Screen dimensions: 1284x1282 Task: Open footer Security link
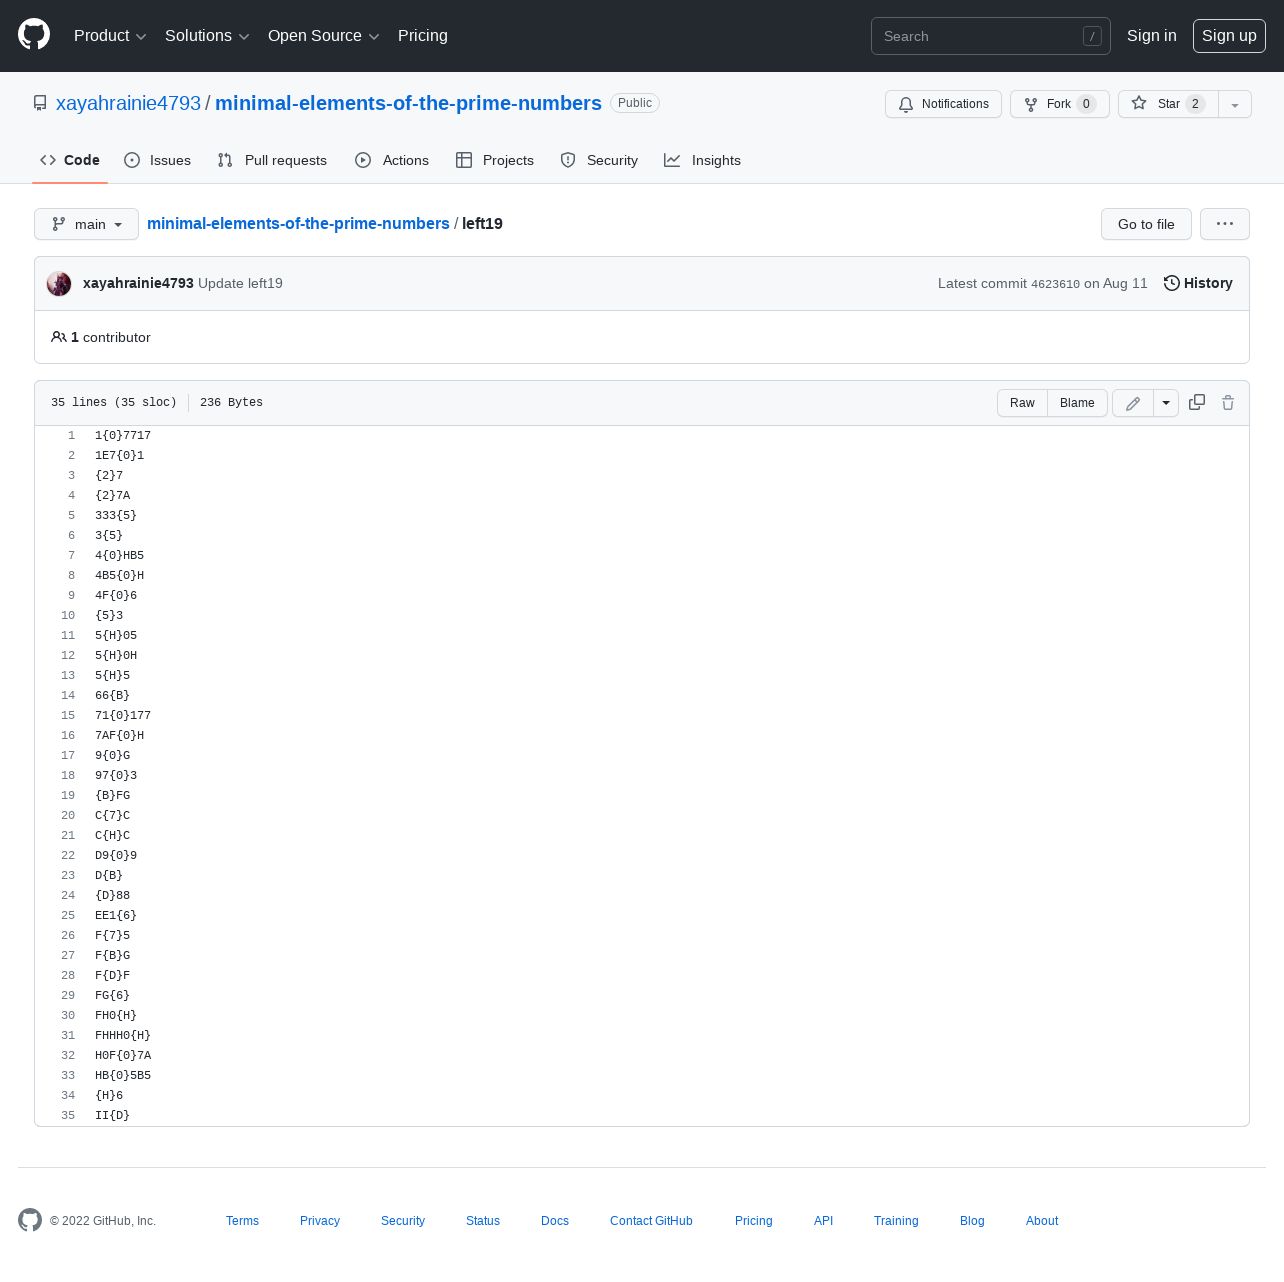coord(403,1221)
